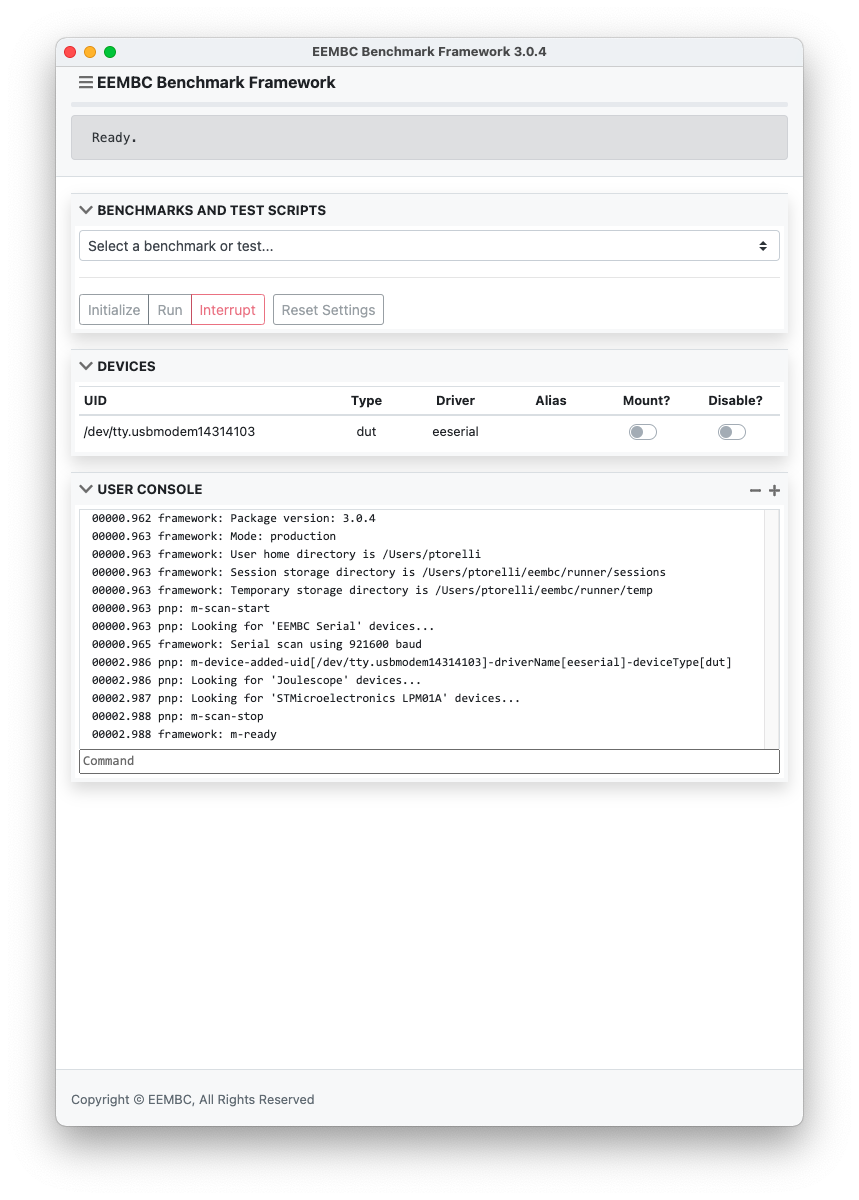Toggle the Disable switch for usbmodem14314103
Screen dimensions: 859x1200
732,432
